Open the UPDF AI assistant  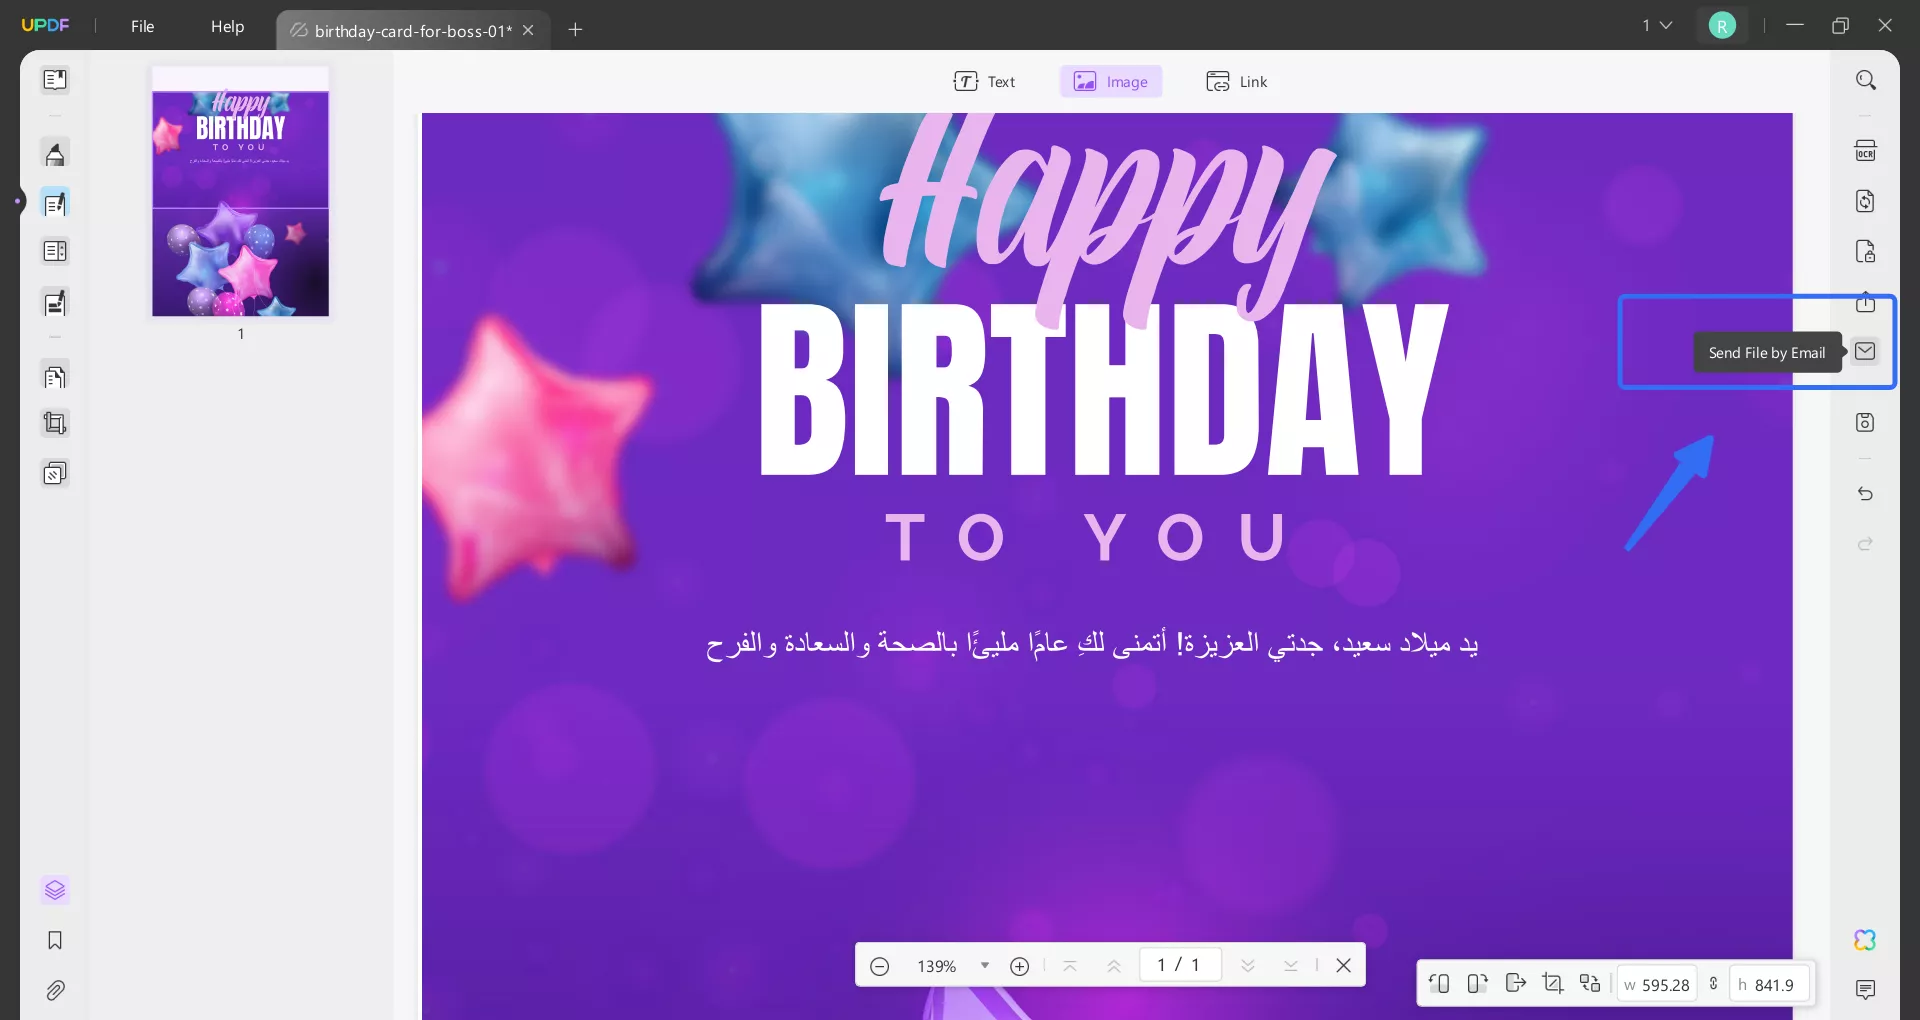click(x=1864, y=940)
